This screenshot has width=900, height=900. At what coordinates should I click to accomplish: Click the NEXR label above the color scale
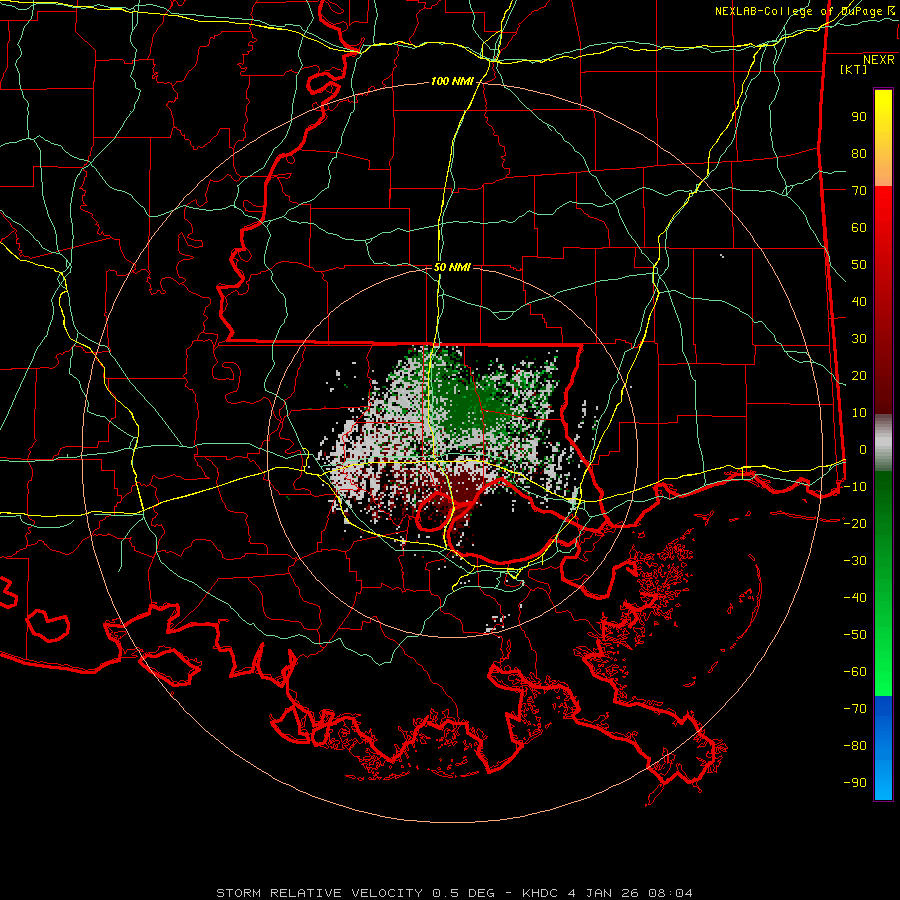click(x=879, y=60)
